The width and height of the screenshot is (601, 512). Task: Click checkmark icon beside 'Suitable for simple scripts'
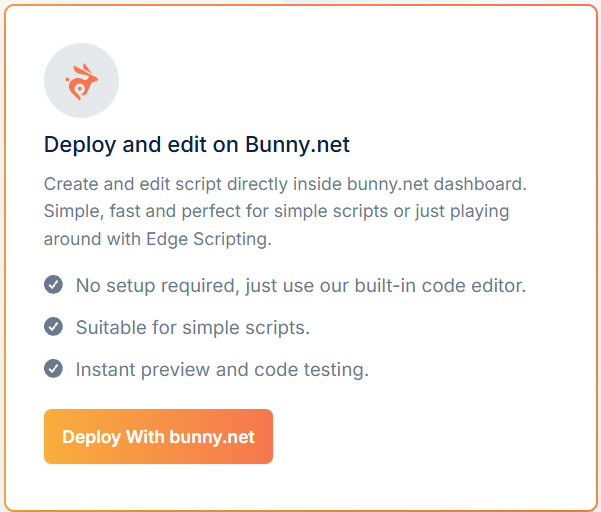53,327
